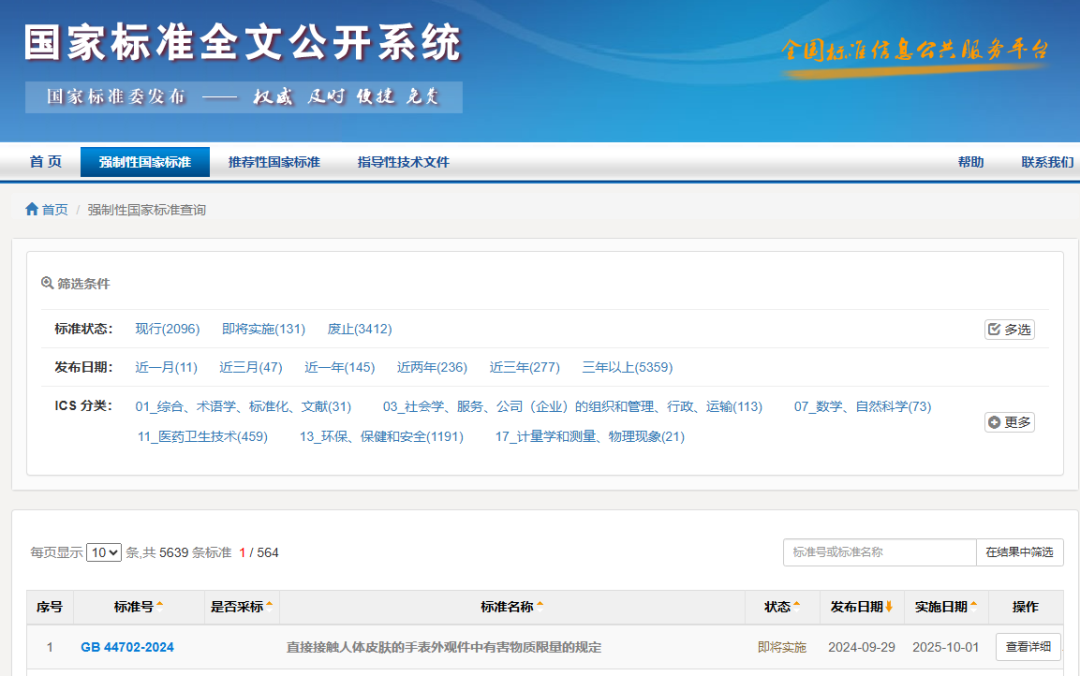Click the standard number search input field
1080x676 pixels.
point(878,551)
